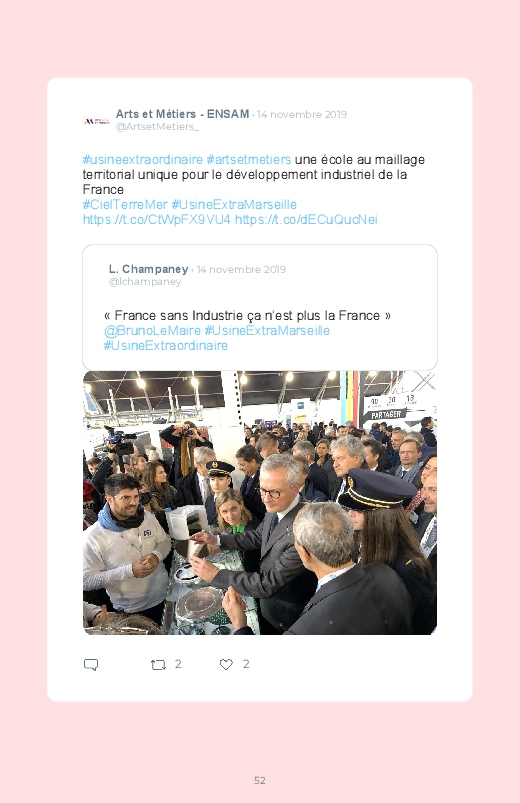
Task: Open the Arts et Métiers - ENSAM profile name
Action: point(182,114)
